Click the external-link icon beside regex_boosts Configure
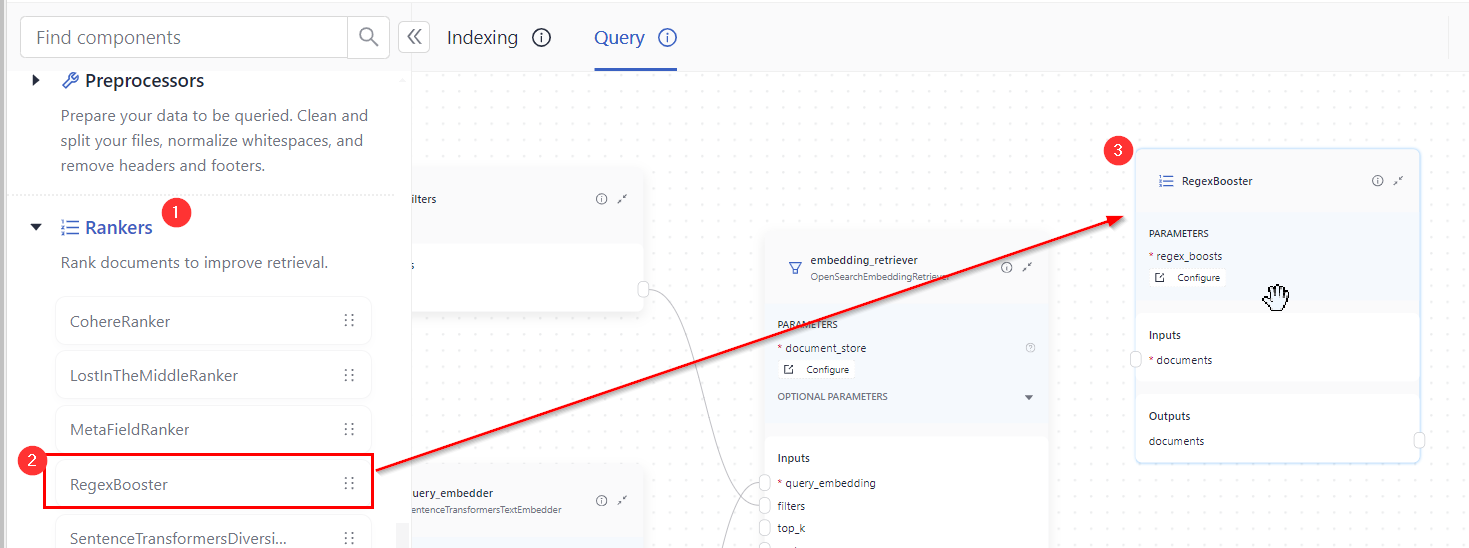 (x=1160, y=277)
